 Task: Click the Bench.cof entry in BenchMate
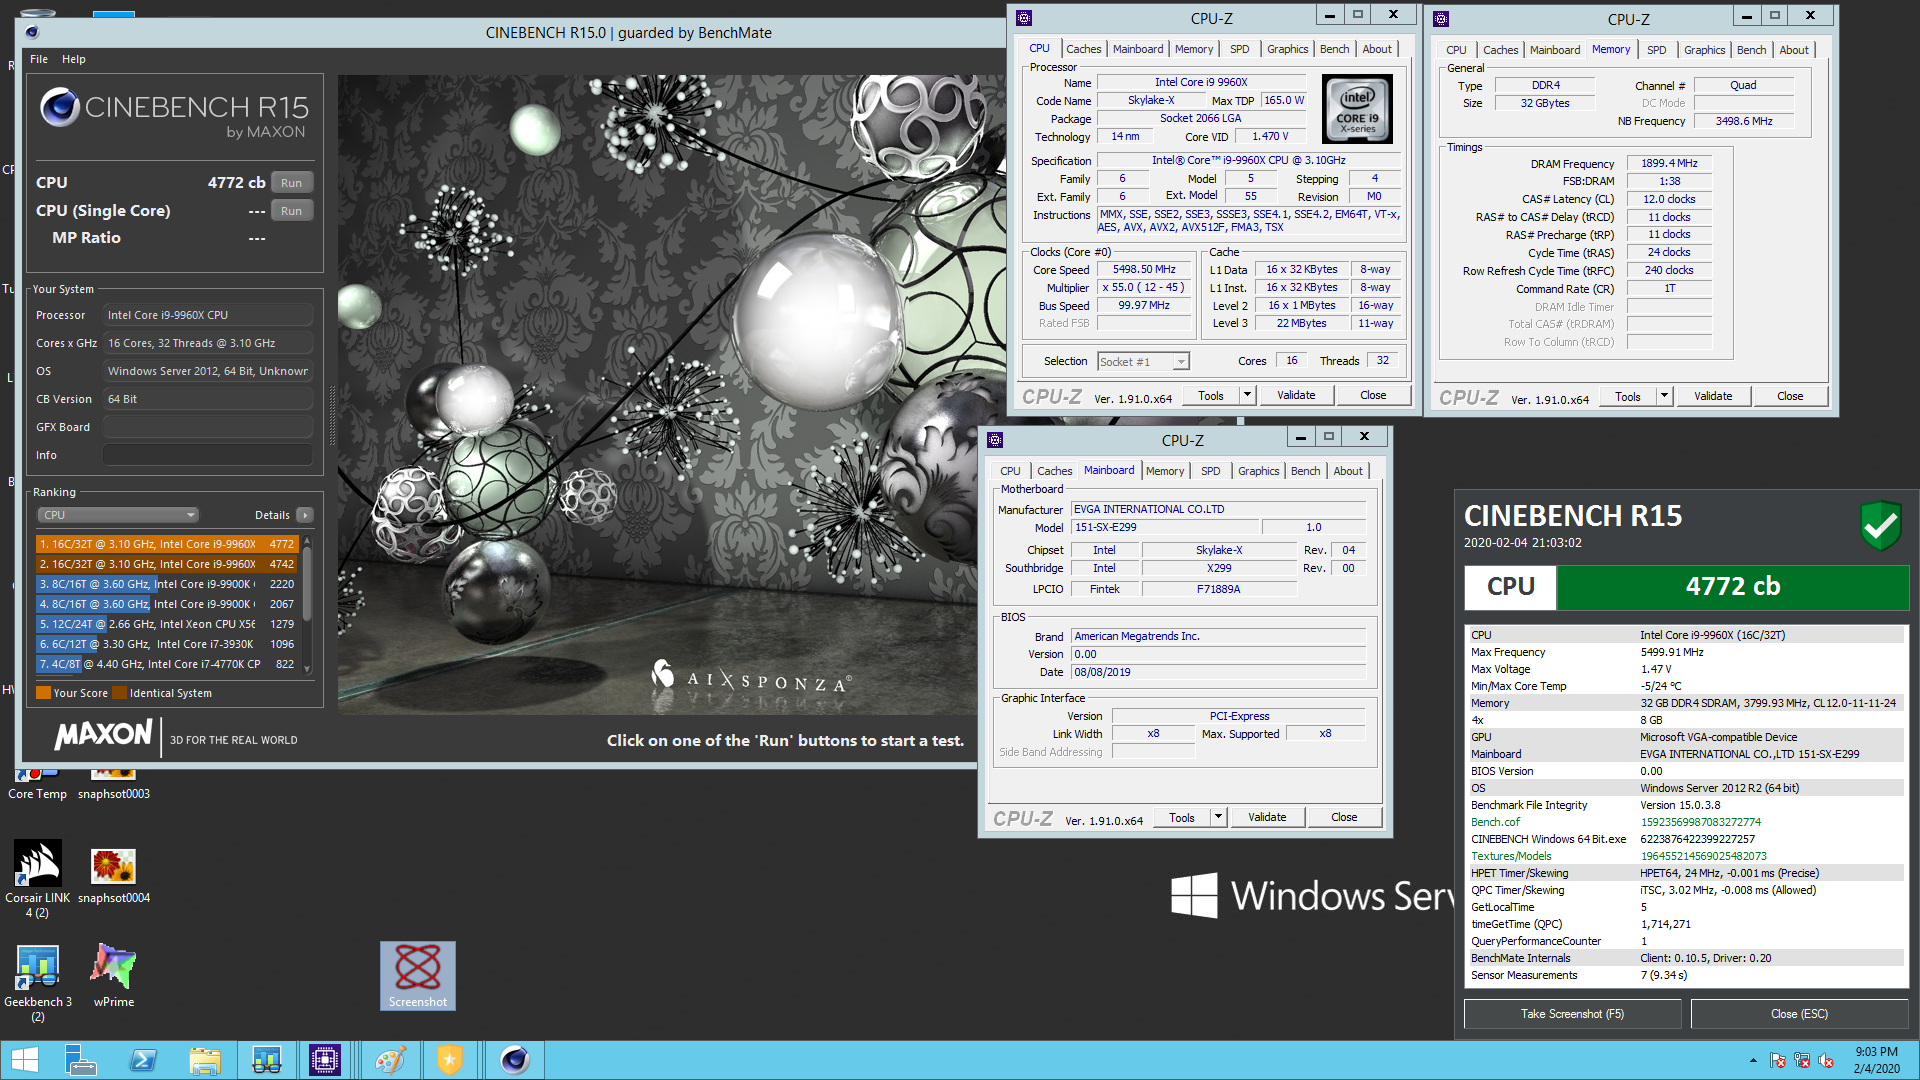[1495, 822]
